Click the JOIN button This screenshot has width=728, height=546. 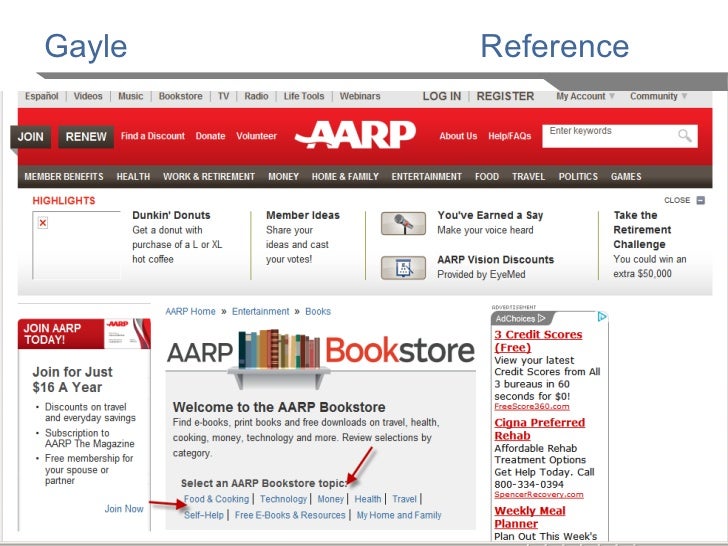[31, 136]
